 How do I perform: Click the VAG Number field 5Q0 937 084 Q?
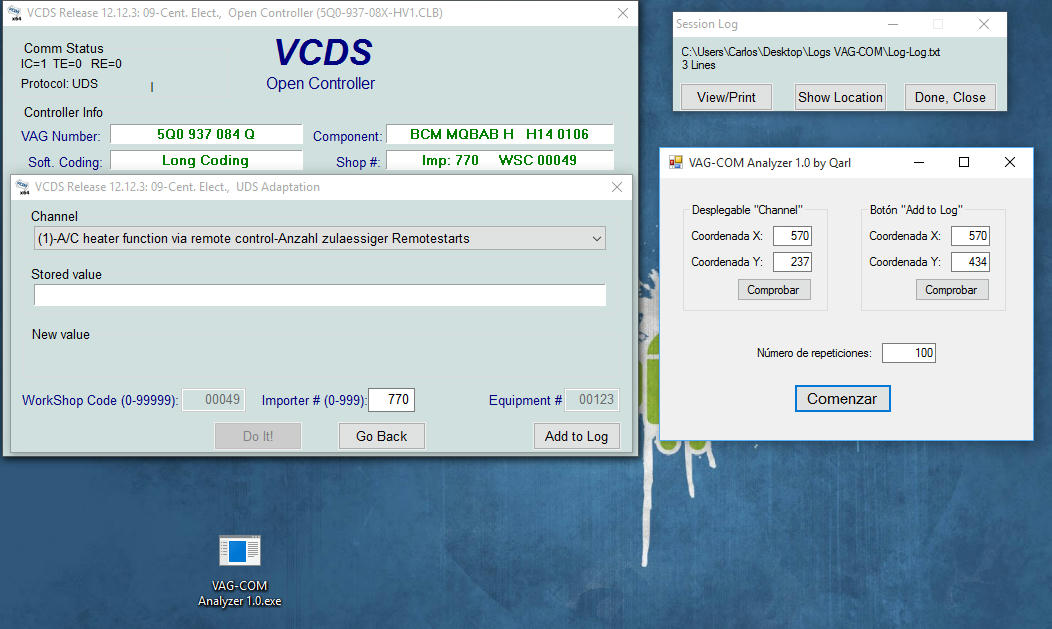pyautogui.click(x=206, y=134)
